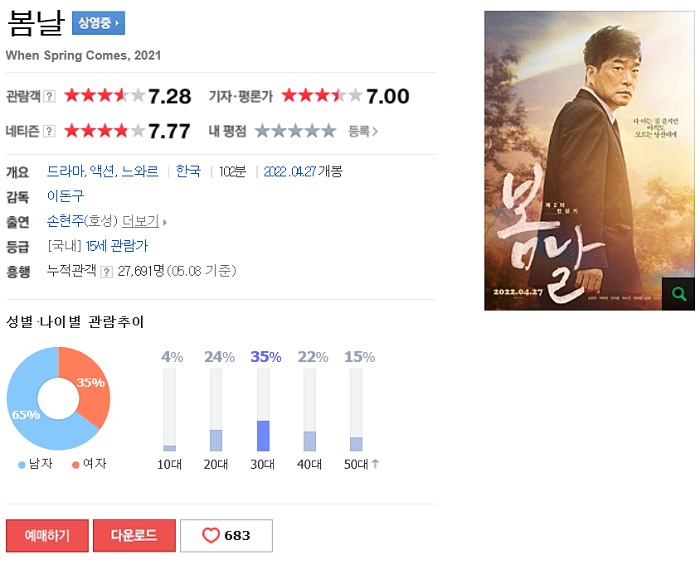Click the 예매하기 booking button
Viewport: 700px width, 564px height.
click(47, 535)
